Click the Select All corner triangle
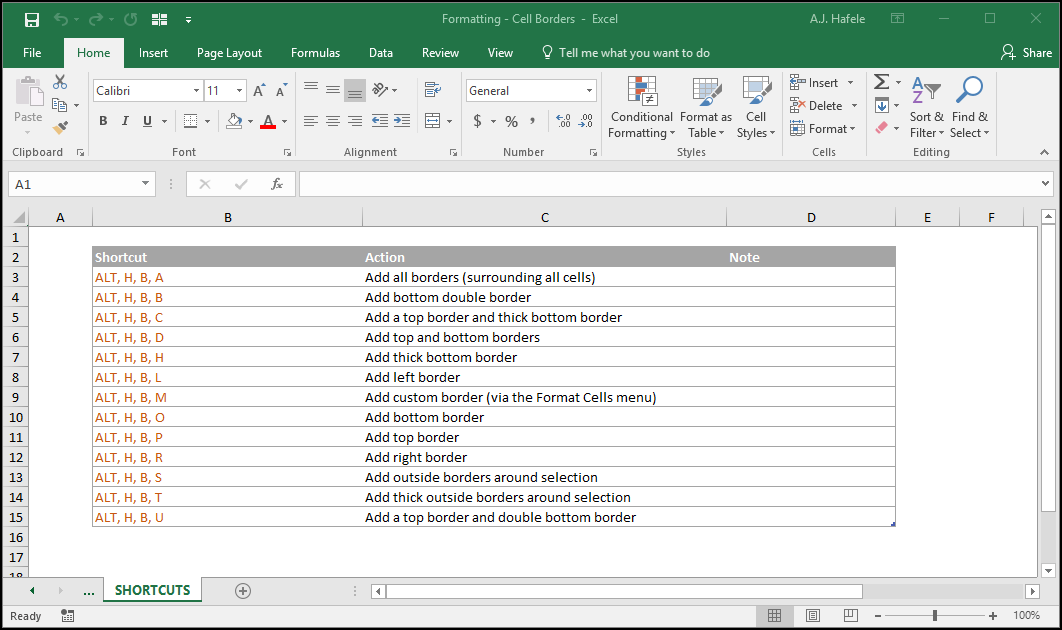This screenshot has height=630, width=1062. coord(18,217)
